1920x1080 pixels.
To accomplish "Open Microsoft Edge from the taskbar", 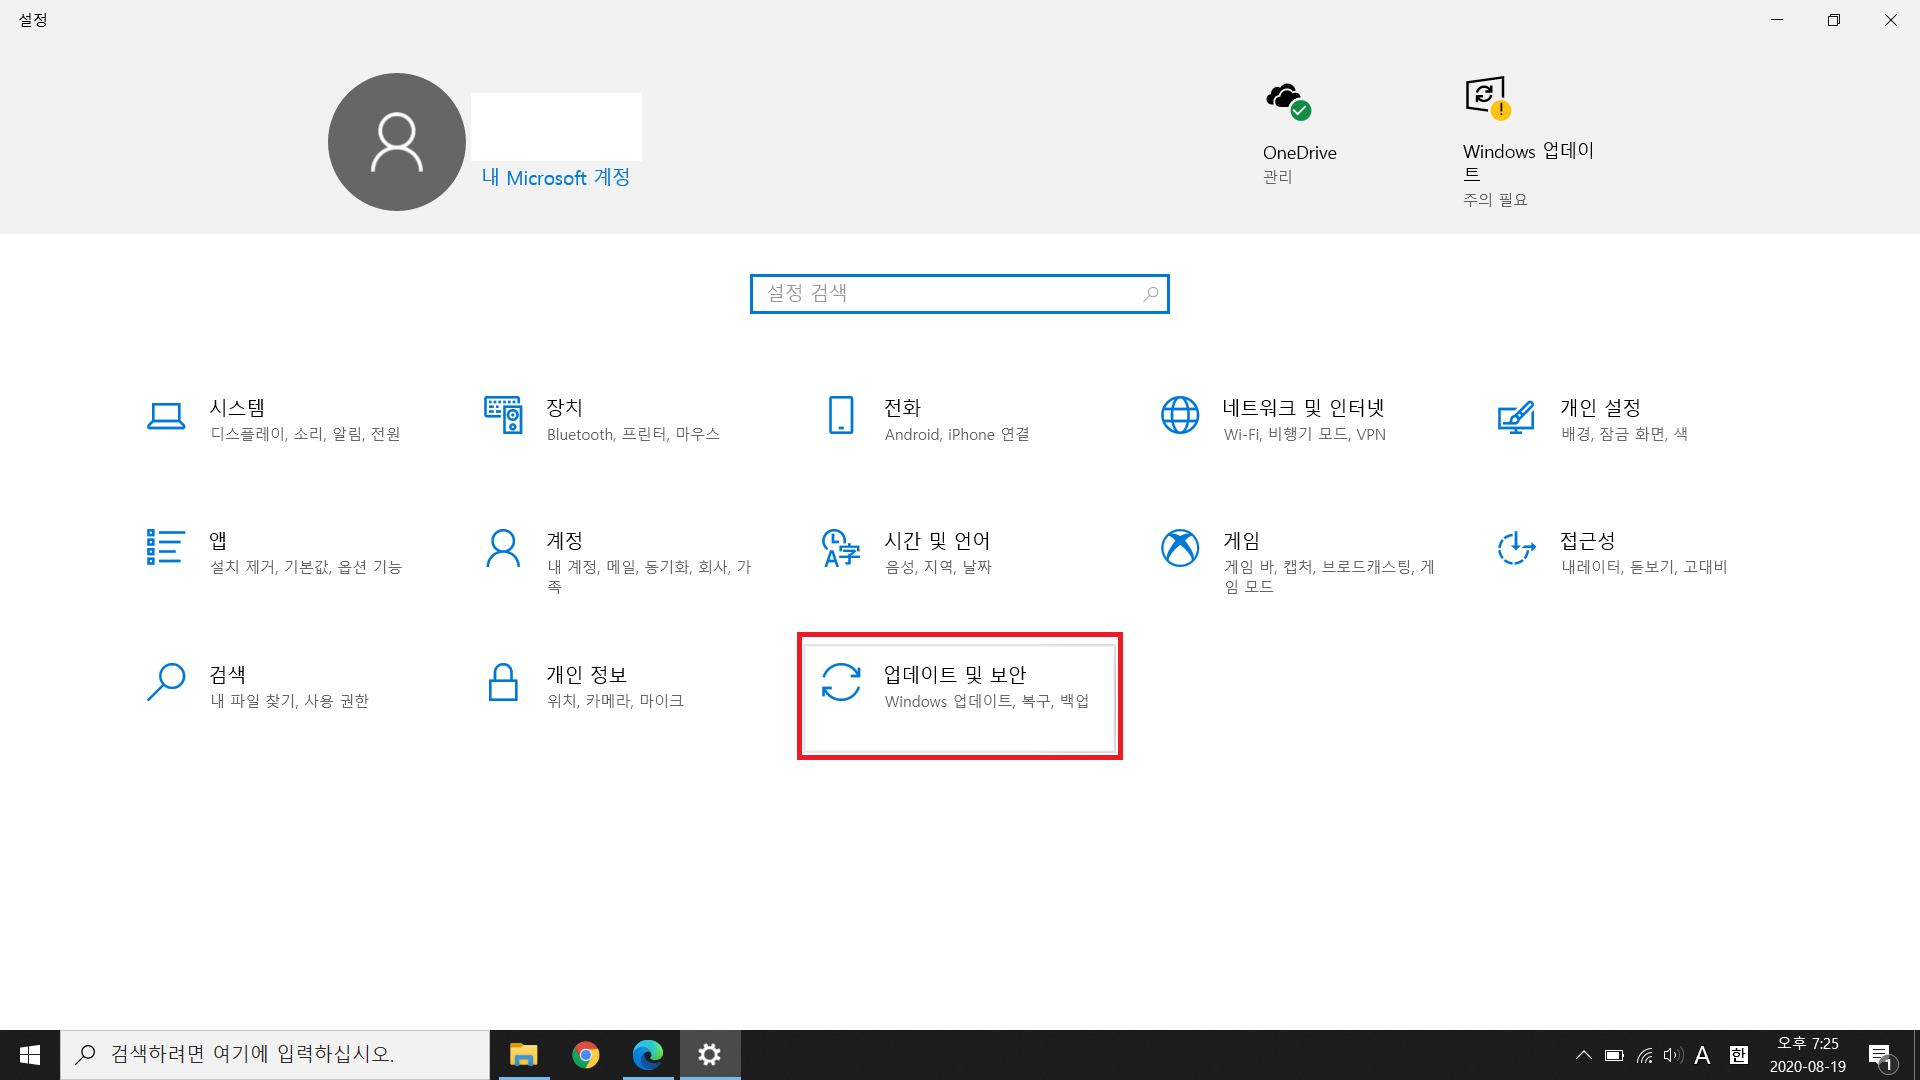I will tap(648, 1055).
